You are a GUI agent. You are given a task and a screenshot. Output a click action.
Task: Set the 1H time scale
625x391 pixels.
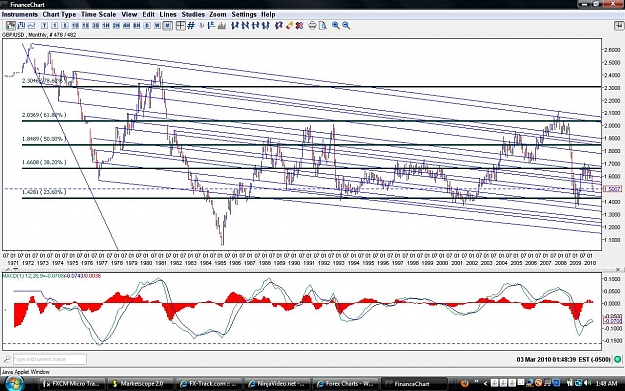(106, 26)
